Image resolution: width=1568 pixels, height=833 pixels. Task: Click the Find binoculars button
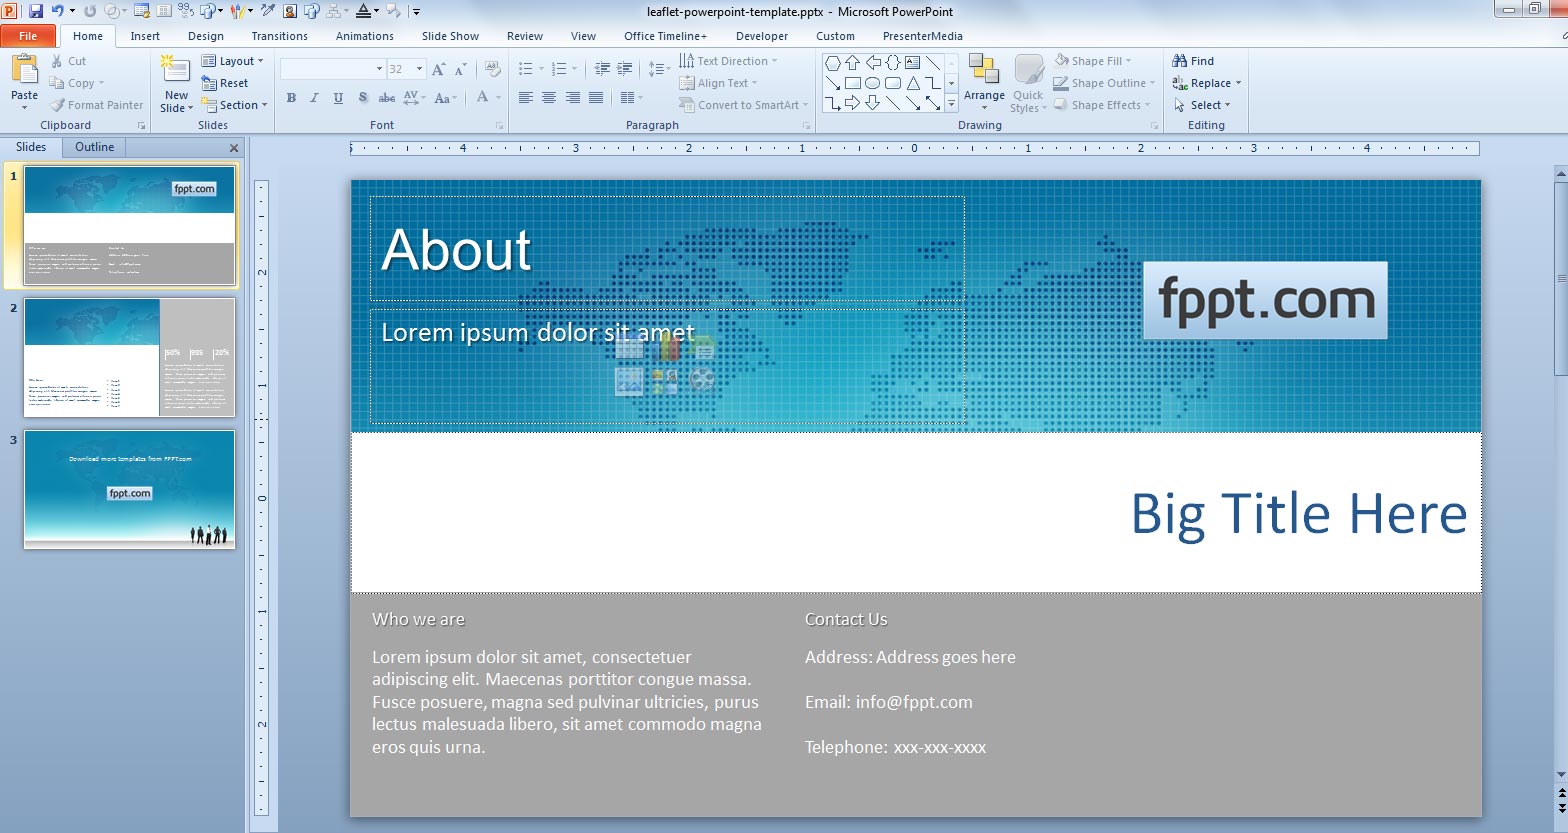pos(1193,61)
